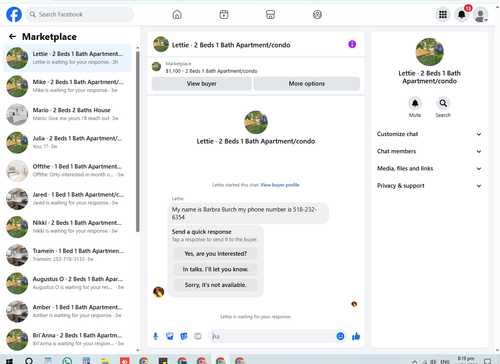Open Offthe - 1 Bed 1 Bath conversation
500x364 pixels.
click(x=67, y=171)
